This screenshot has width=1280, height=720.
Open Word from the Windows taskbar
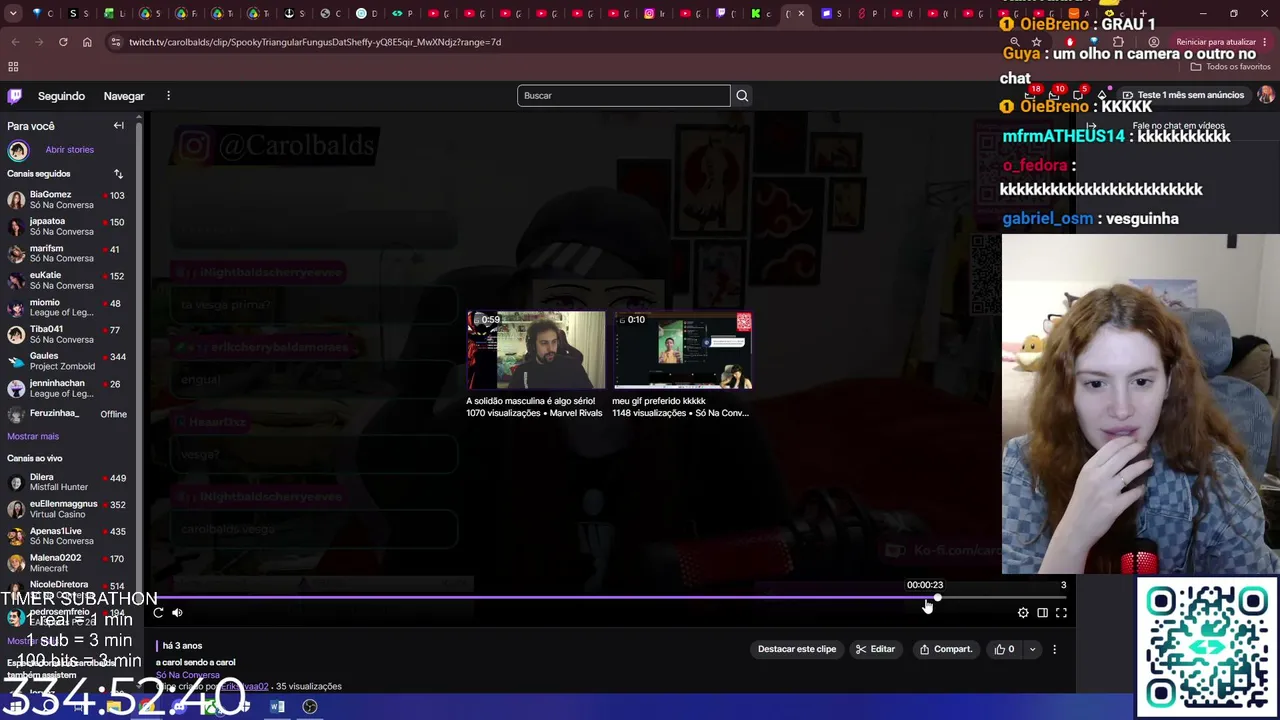pyautogui.click(x=277, y=707)
